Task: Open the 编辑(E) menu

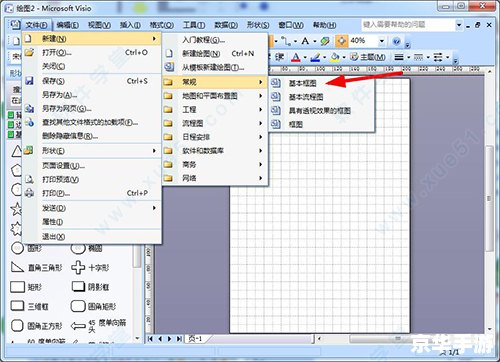Action: (68, 25)
